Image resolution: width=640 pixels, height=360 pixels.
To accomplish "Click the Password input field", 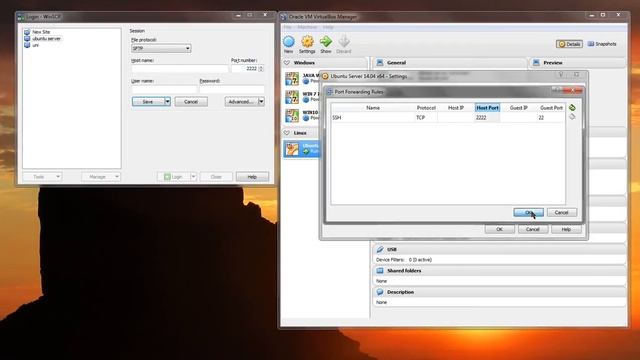I will pos(232,89).
